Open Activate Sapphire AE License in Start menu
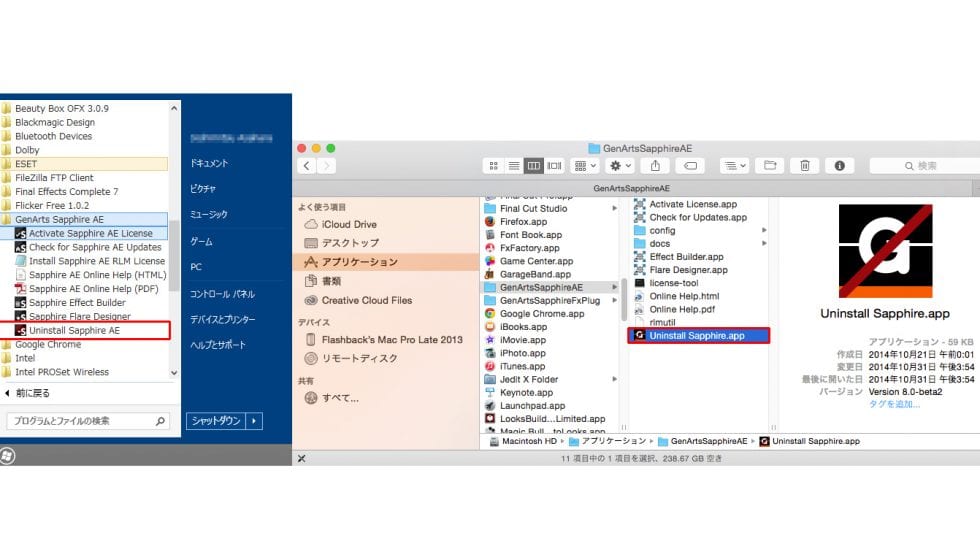 click(x=90, y=233)
